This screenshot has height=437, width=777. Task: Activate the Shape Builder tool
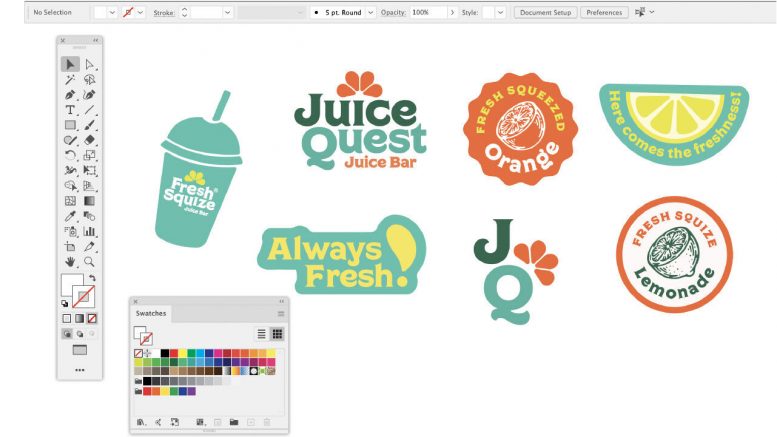point(70,186)
